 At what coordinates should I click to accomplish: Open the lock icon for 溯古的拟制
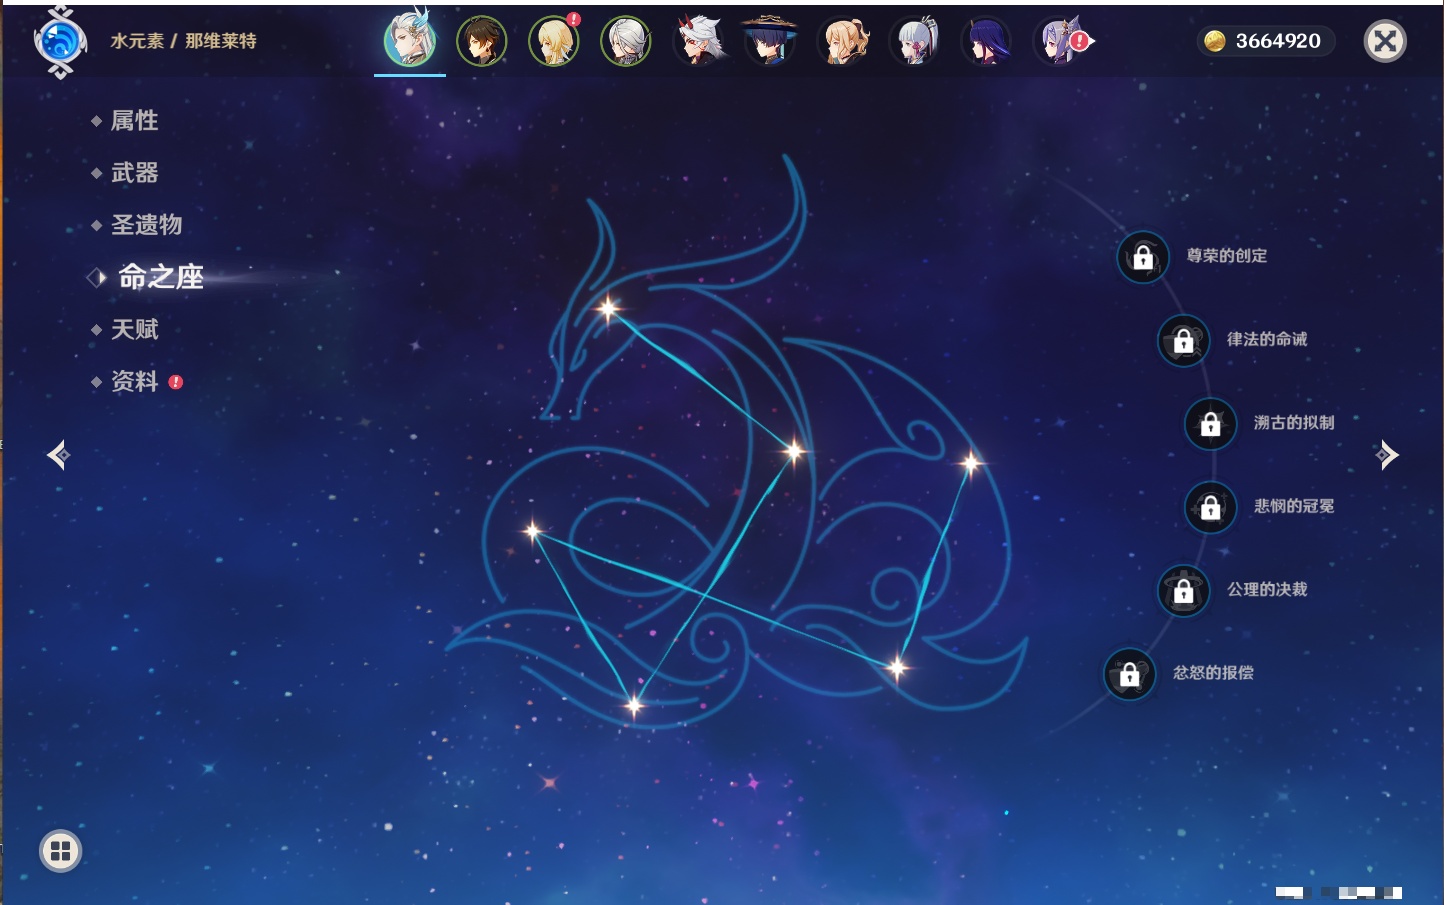point(1210,424)
